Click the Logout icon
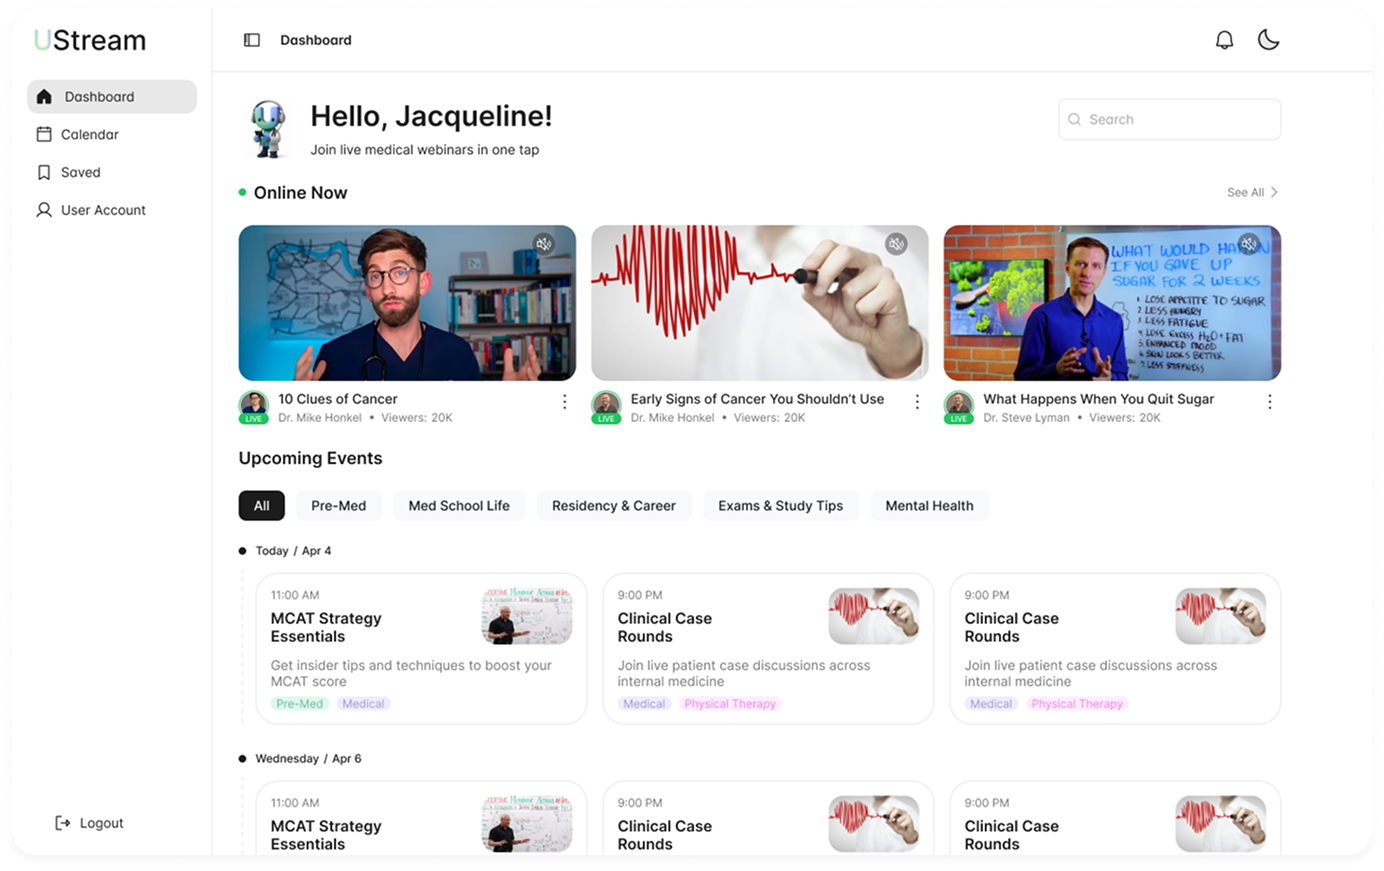Screen dimensions: 1384x871 (64, 822)
